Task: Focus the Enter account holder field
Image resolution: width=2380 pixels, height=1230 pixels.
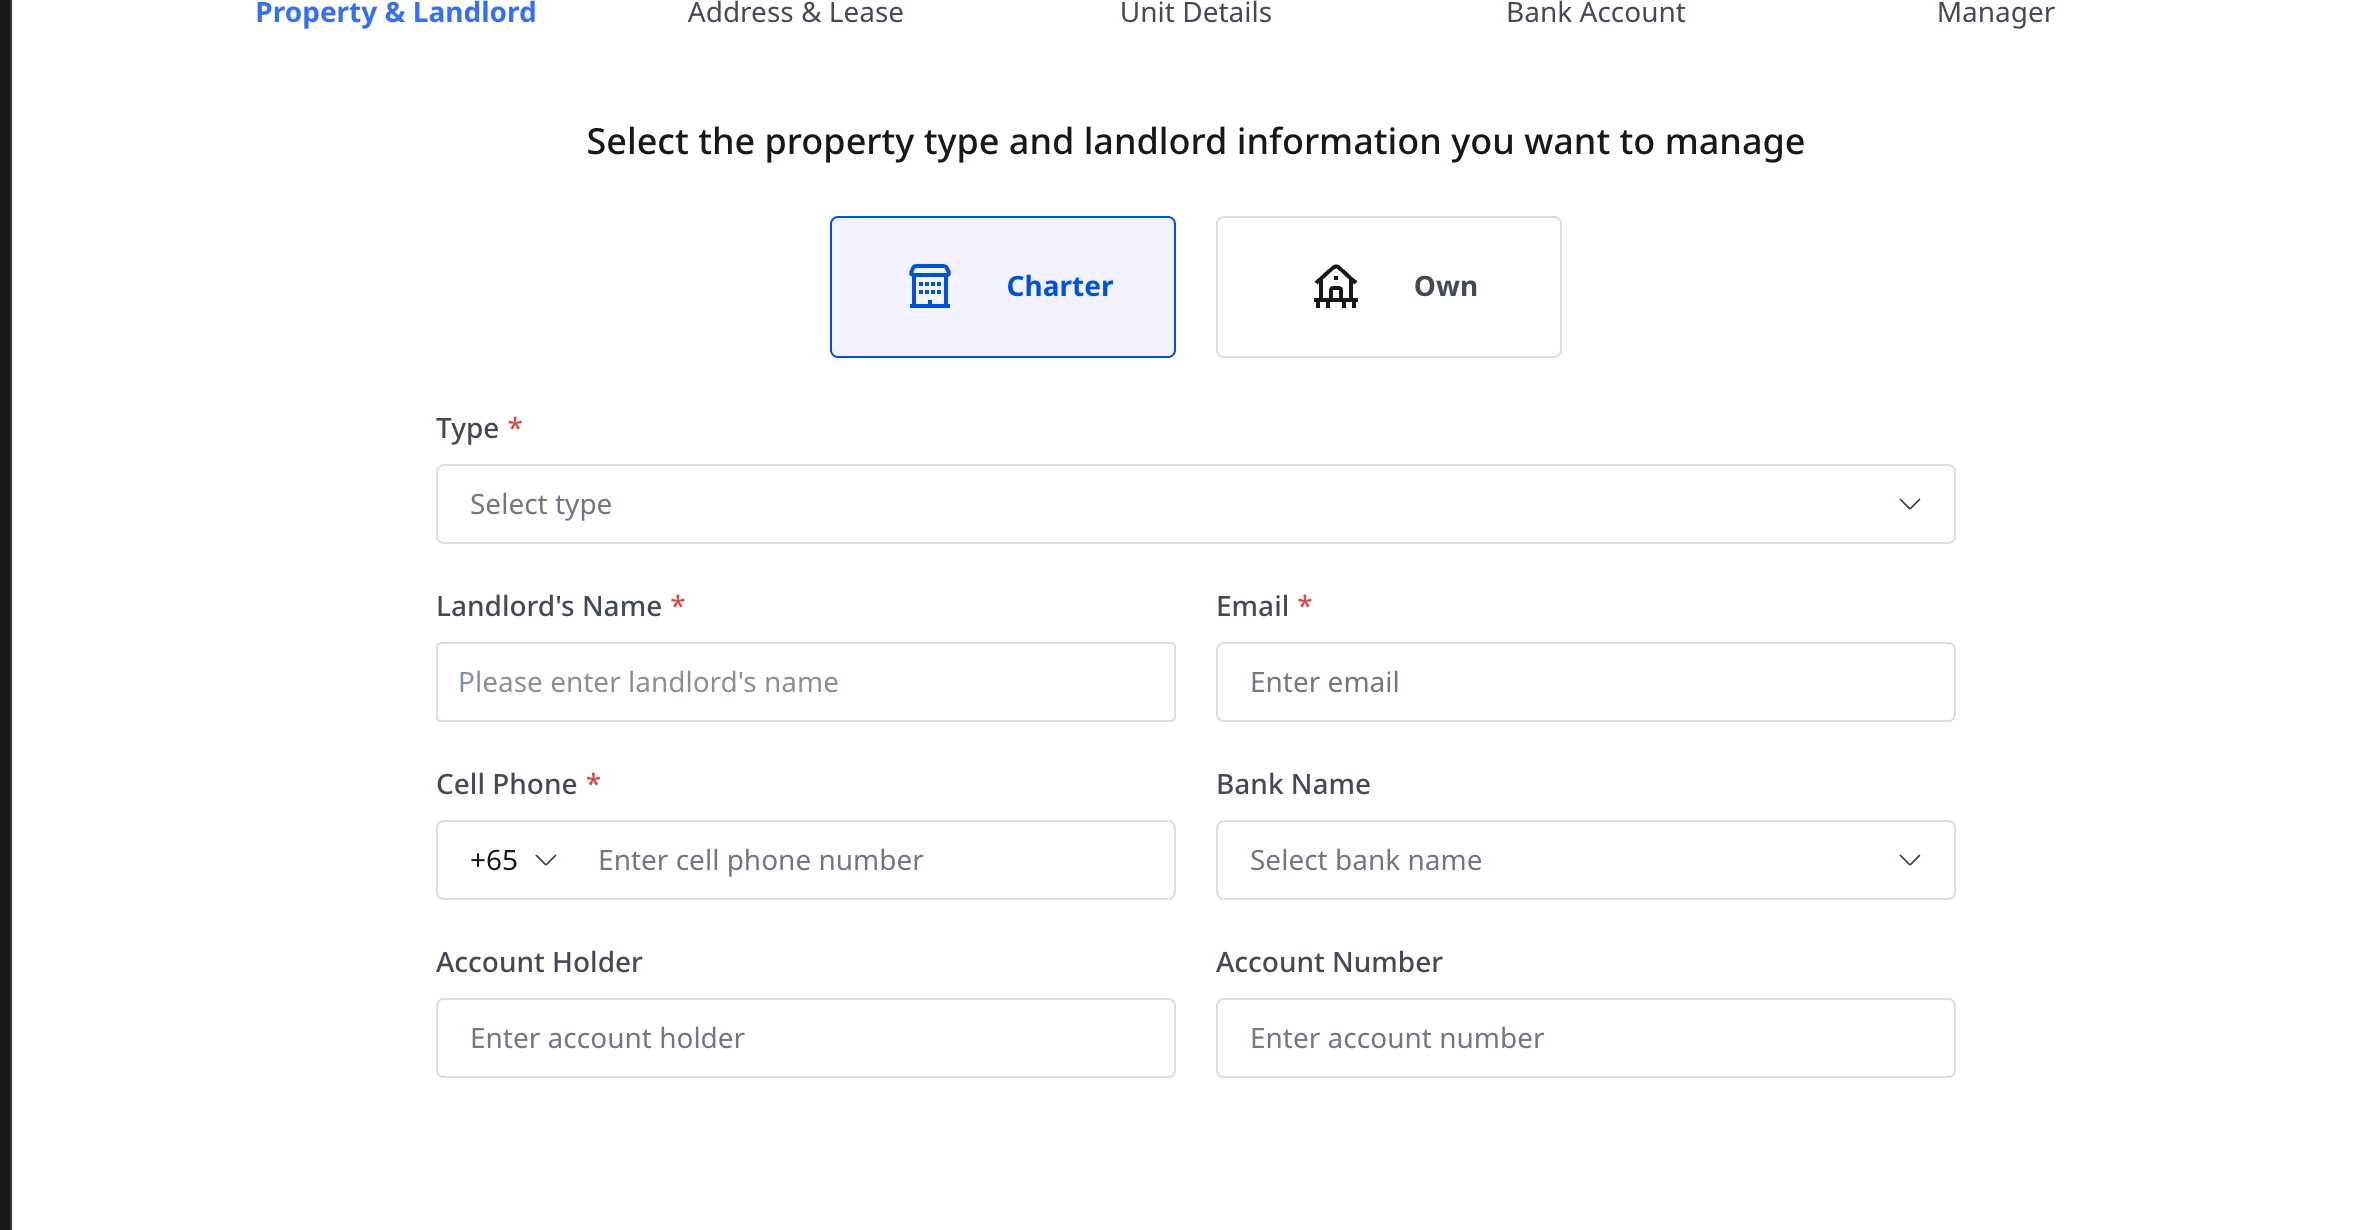Action: 805,1038
